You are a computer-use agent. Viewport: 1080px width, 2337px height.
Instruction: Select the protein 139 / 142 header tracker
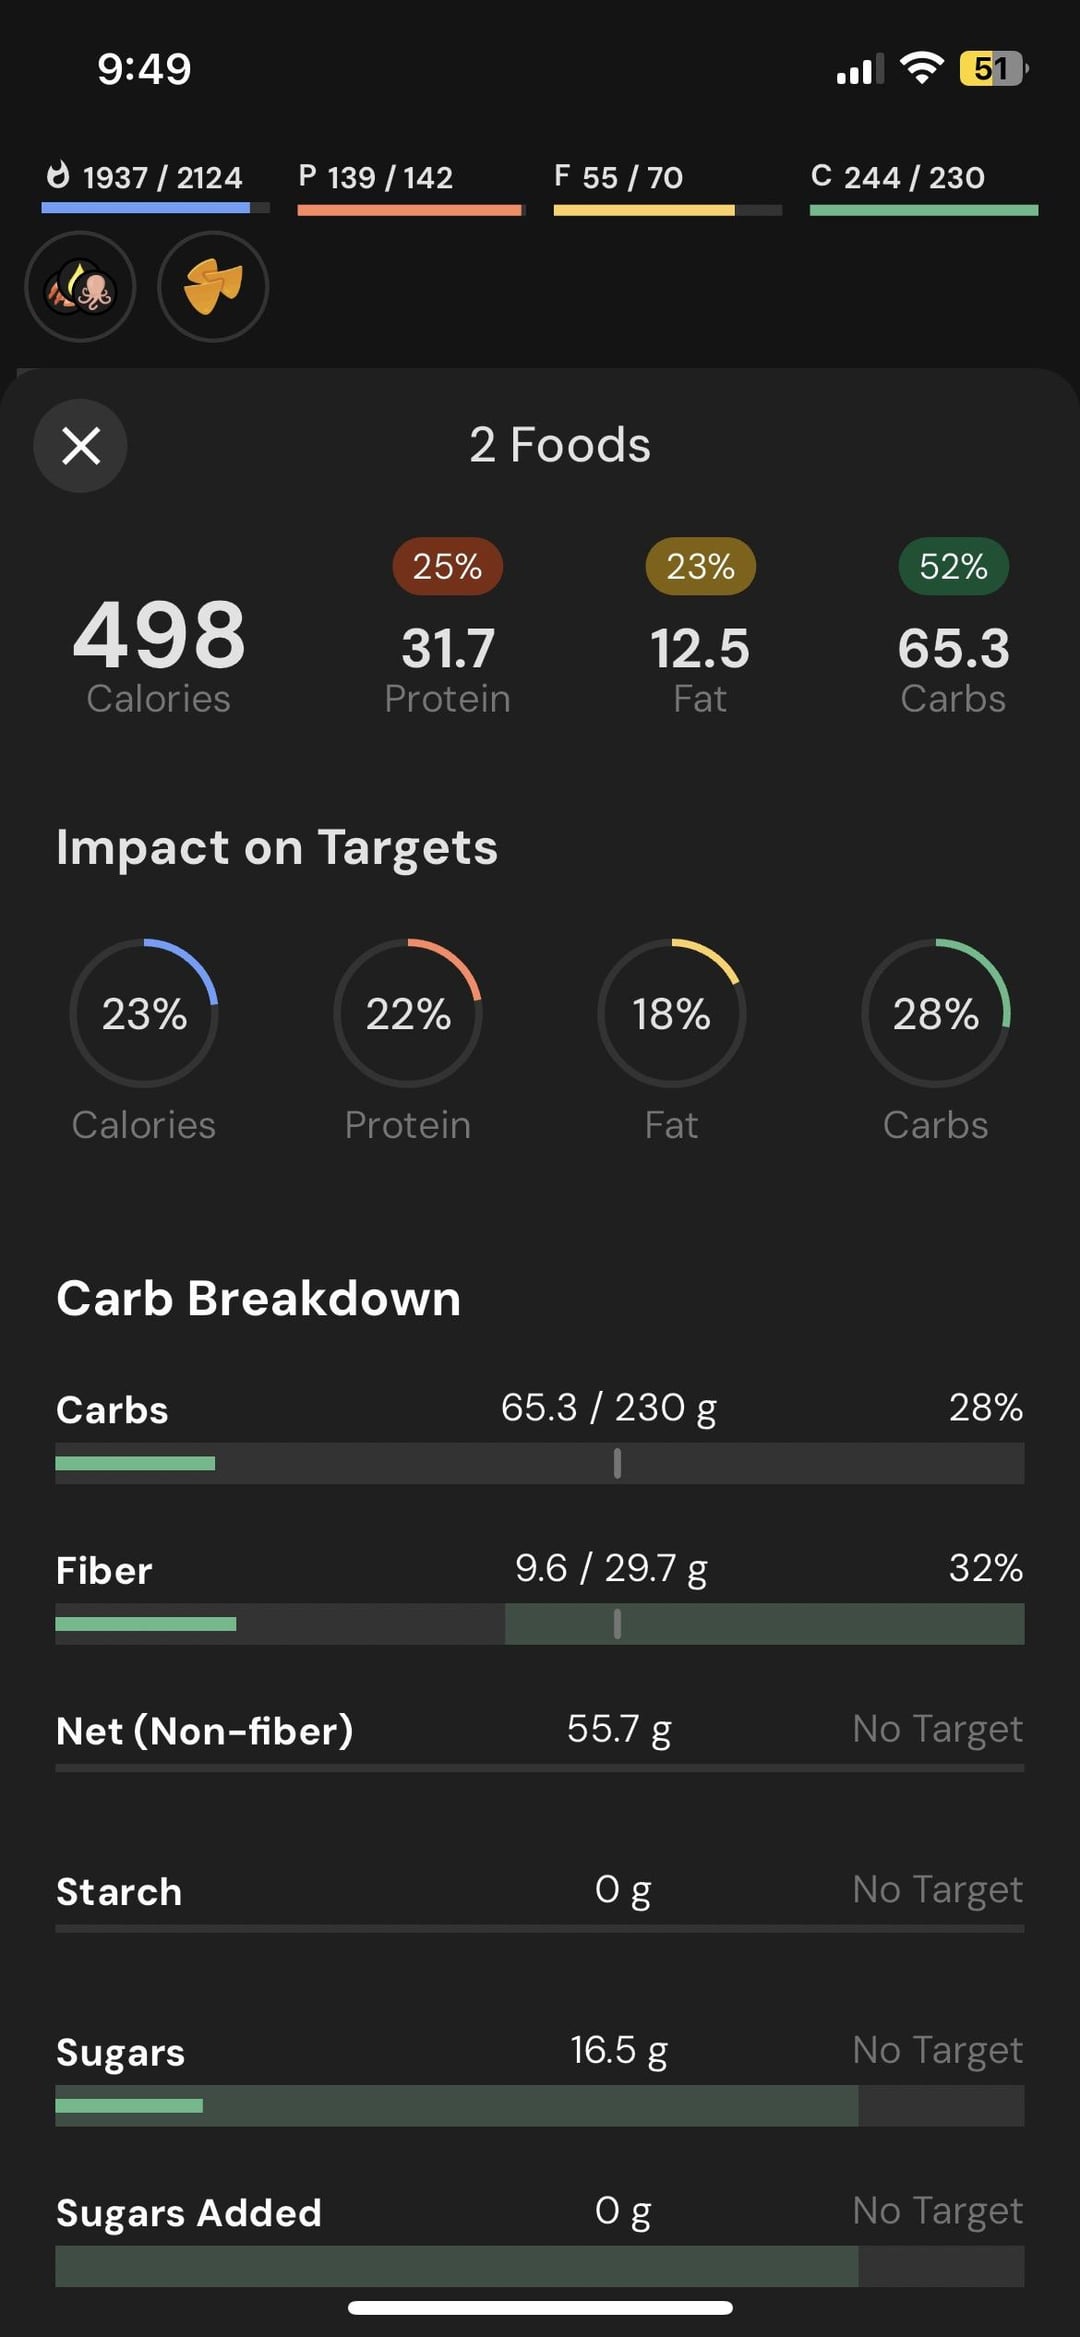click(x=410, y=186)
